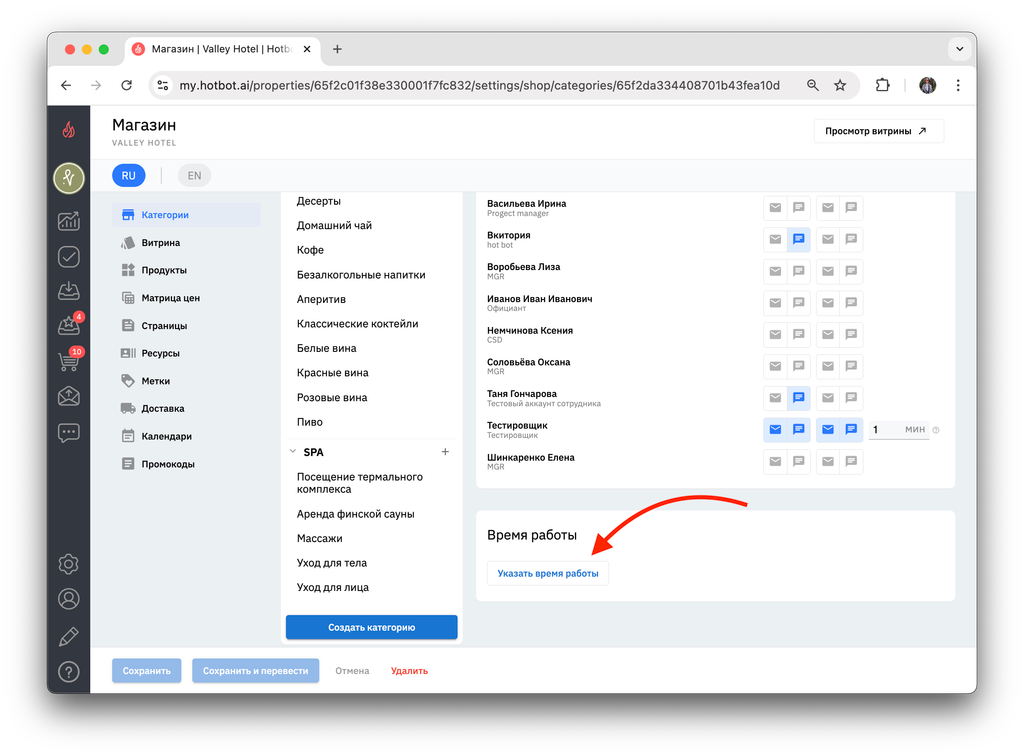Click the Создать категорию button

point(372,627)
